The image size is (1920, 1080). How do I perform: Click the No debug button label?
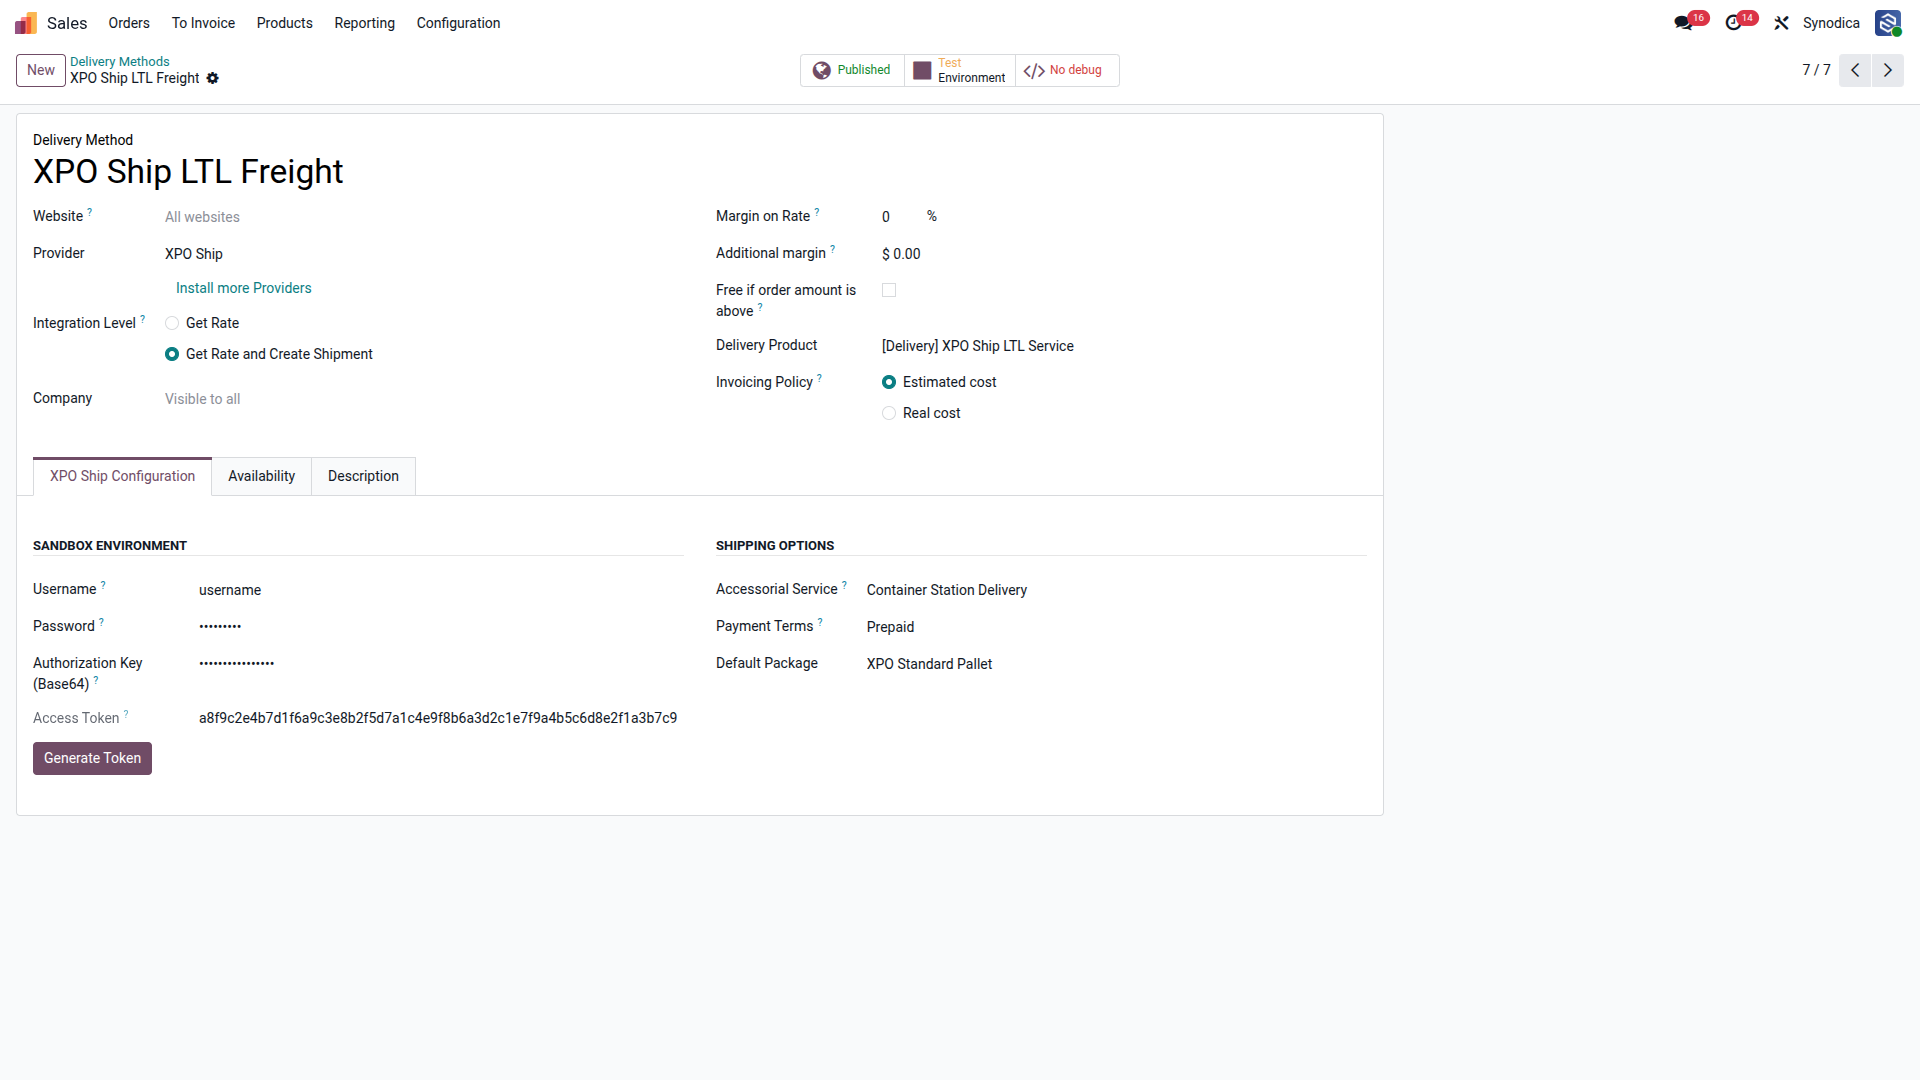pos(1075,70)
